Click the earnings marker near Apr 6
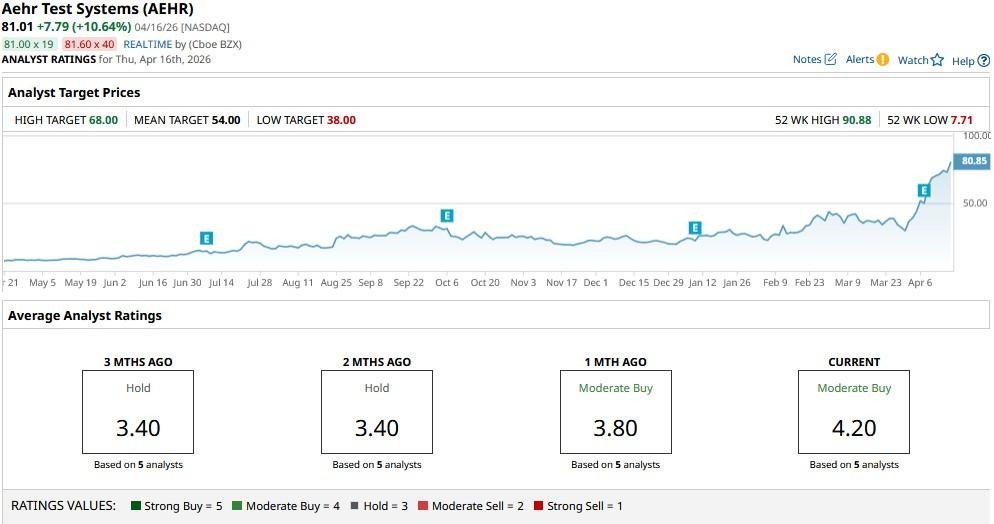Screen dimensions: 994x524 924,190
